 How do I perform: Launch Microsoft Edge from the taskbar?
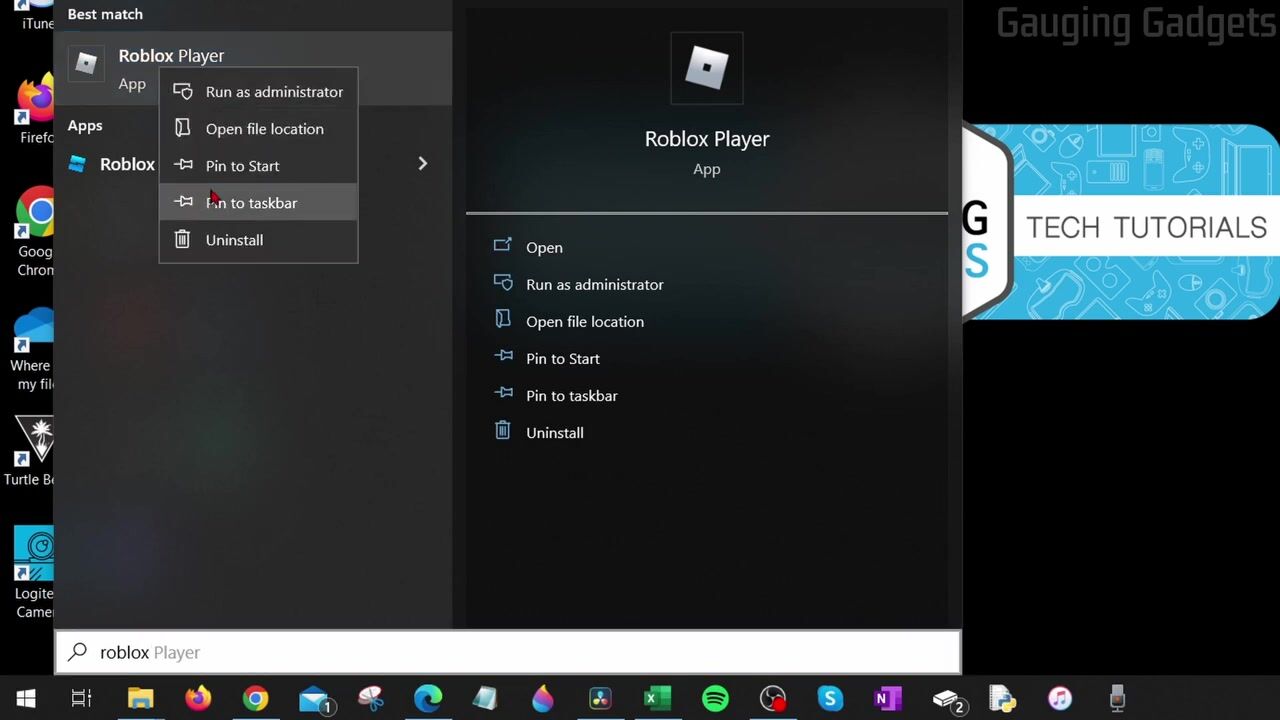(428, 698)
